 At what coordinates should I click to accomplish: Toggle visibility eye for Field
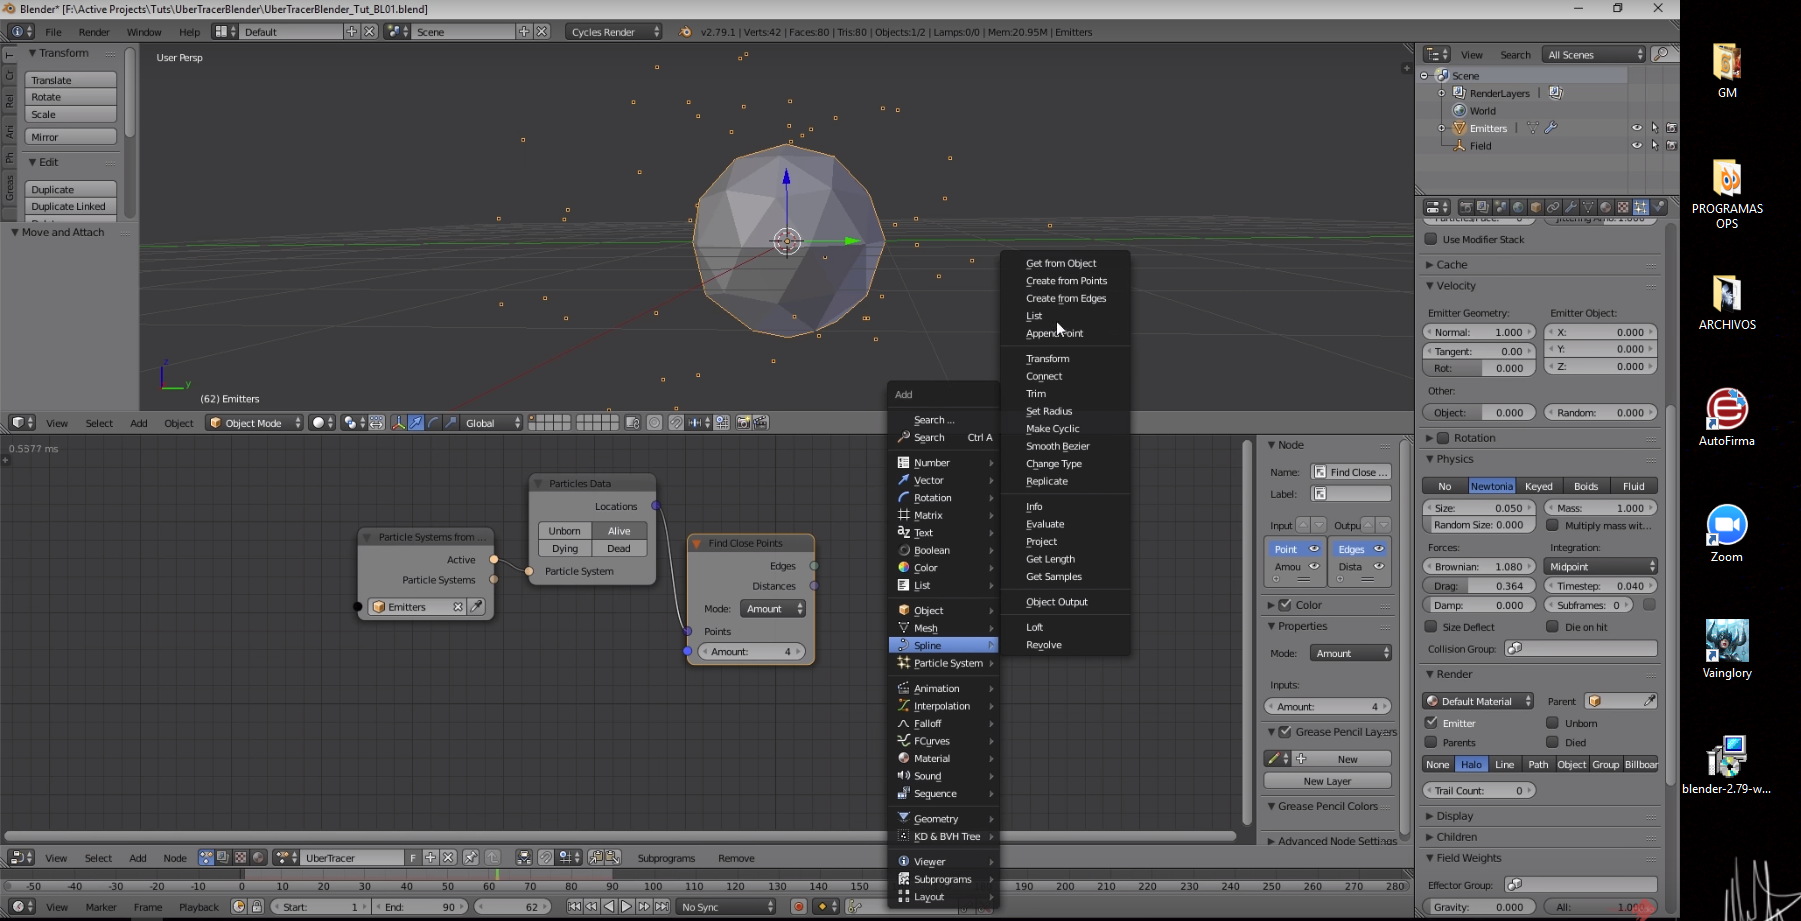pyautogui.click(x=1637, y=146)
